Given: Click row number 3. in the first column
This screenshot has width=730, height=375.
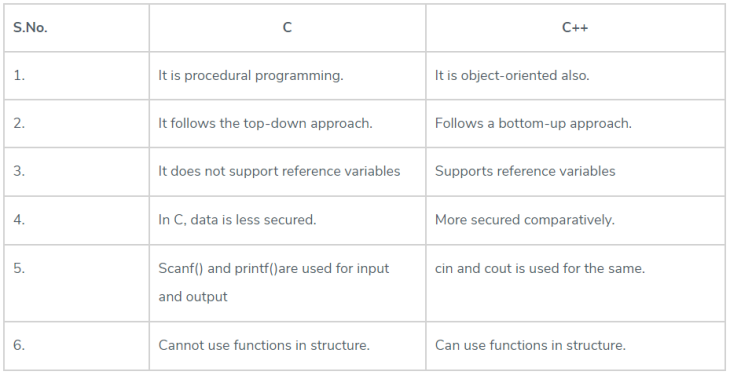Looking at the screenshot, I should [19, 171].
